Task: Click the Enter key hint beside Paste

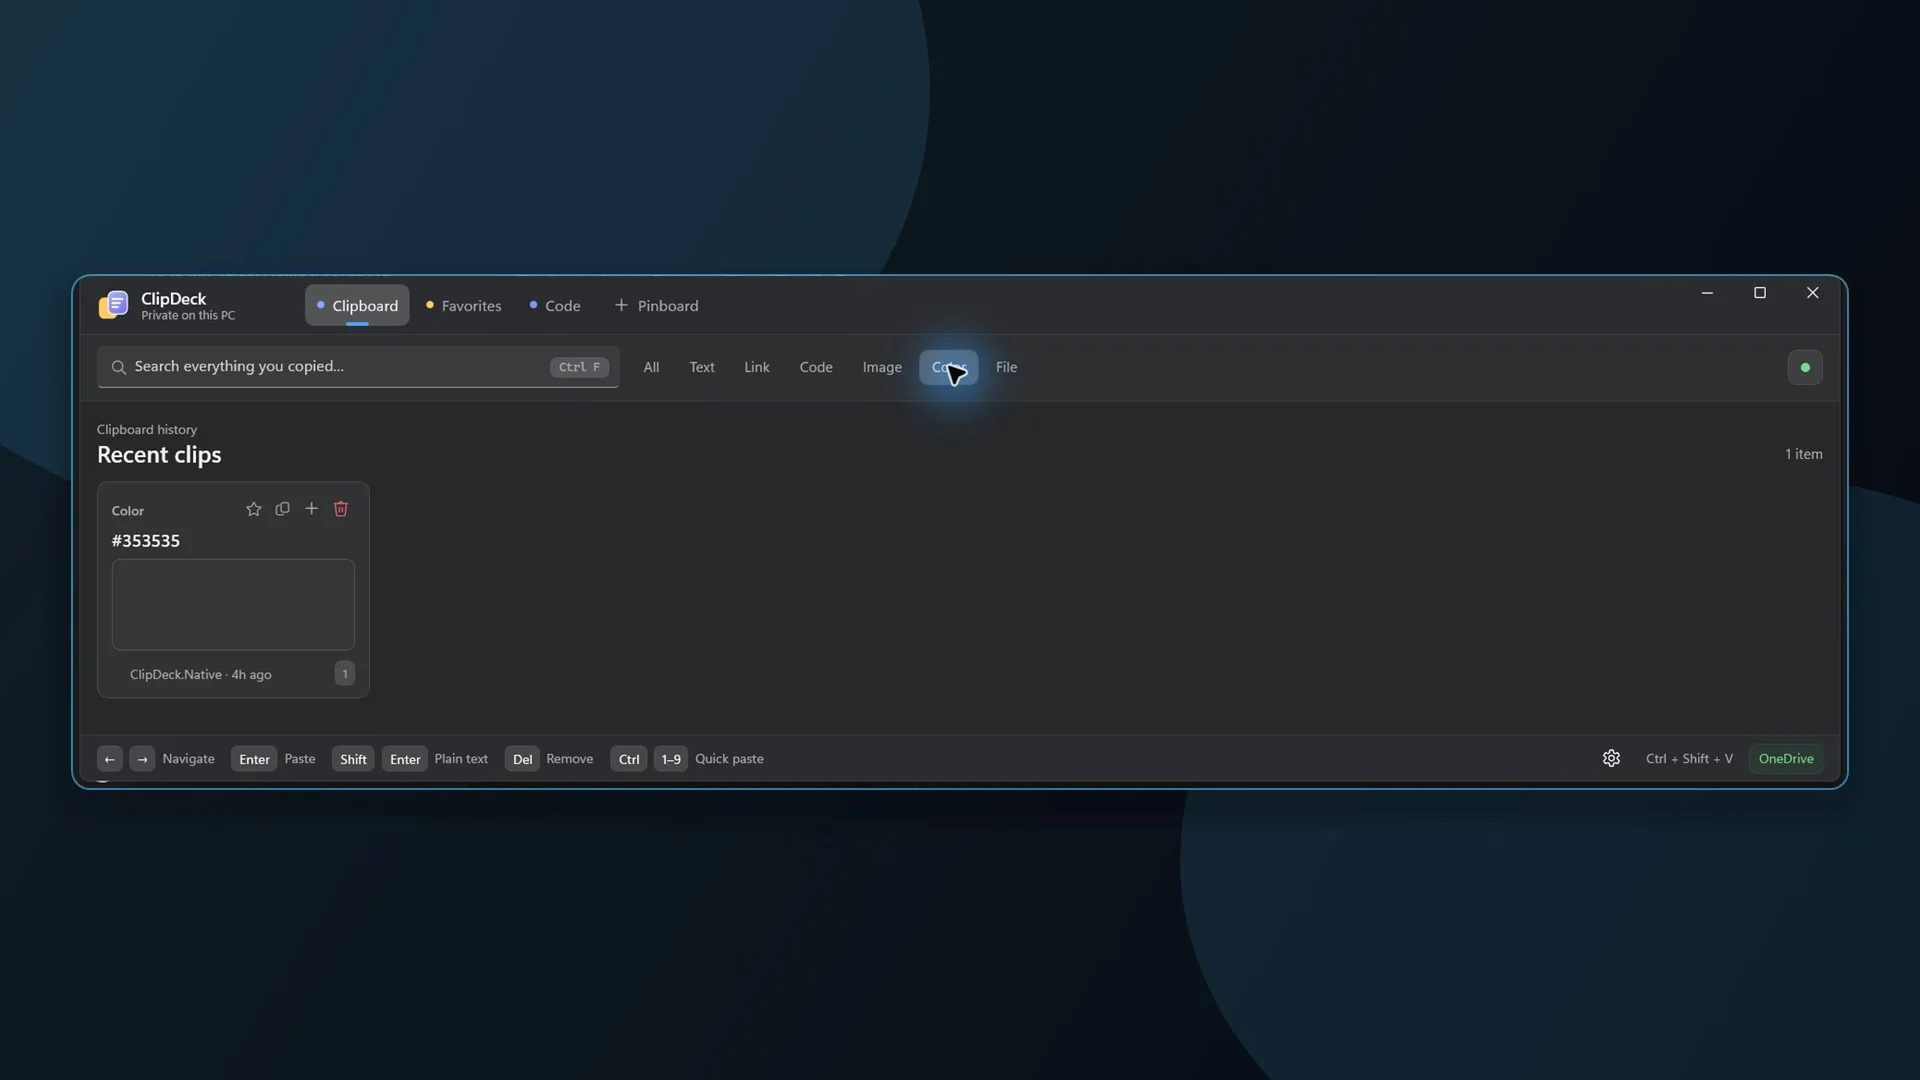Action: click(x=254, y=759)
